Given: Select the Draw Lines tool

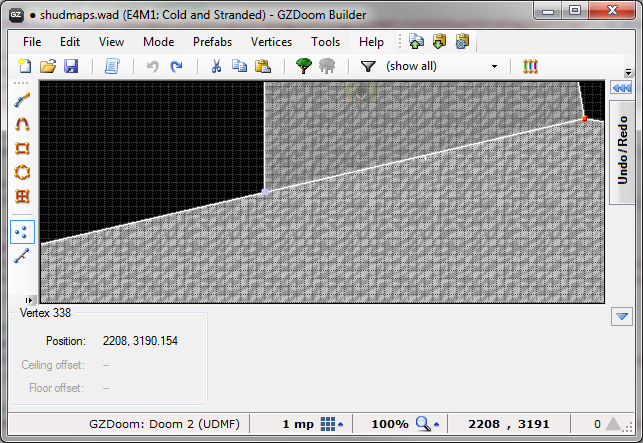Looking at the screenshot, I should tap(22, 100).
